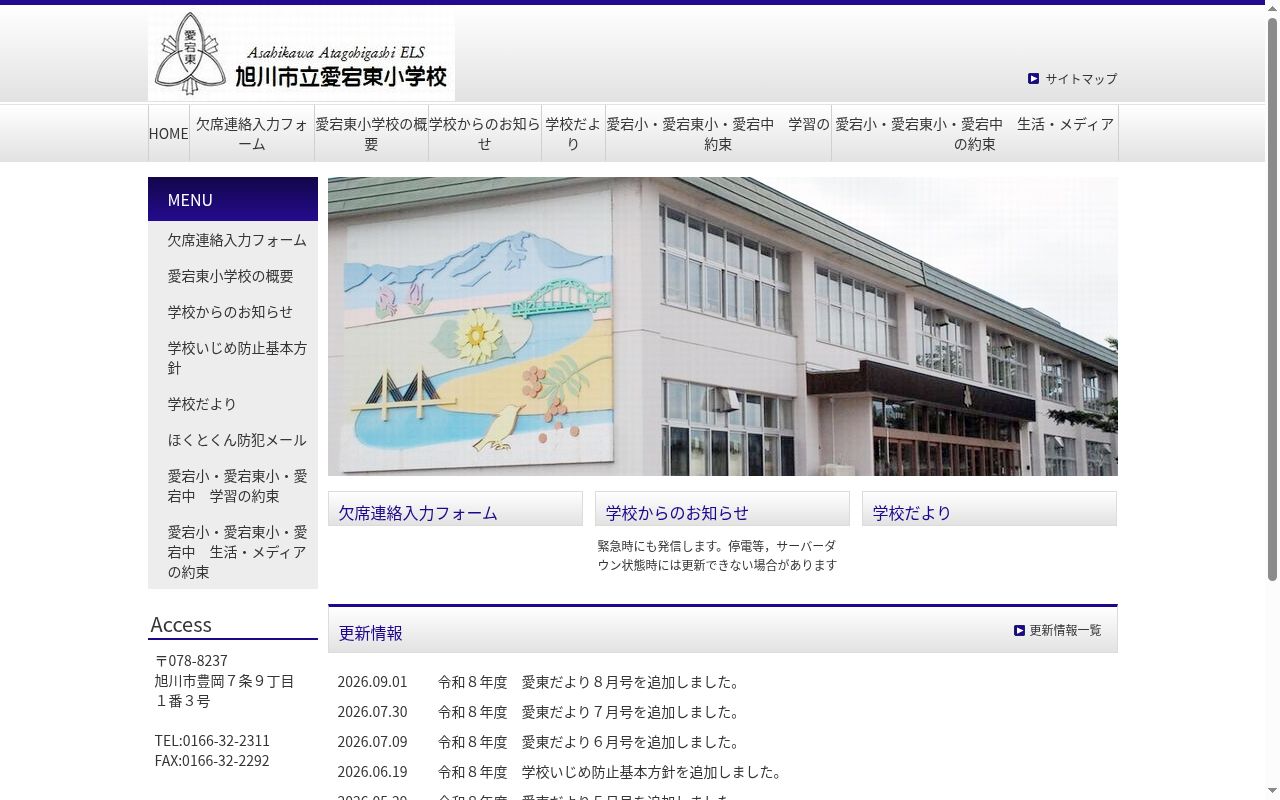Select 学校だより in top navigation

coord(573,133)
